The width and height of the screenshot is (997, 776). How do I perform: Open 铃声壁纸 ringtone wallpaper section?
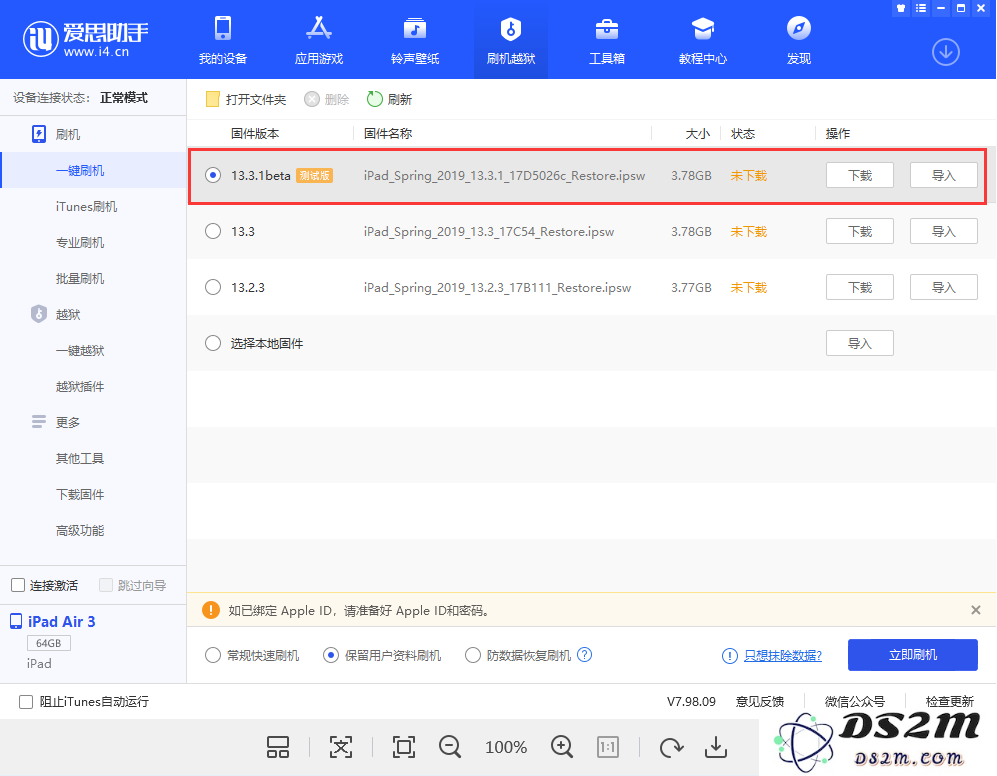pos(415,40)
